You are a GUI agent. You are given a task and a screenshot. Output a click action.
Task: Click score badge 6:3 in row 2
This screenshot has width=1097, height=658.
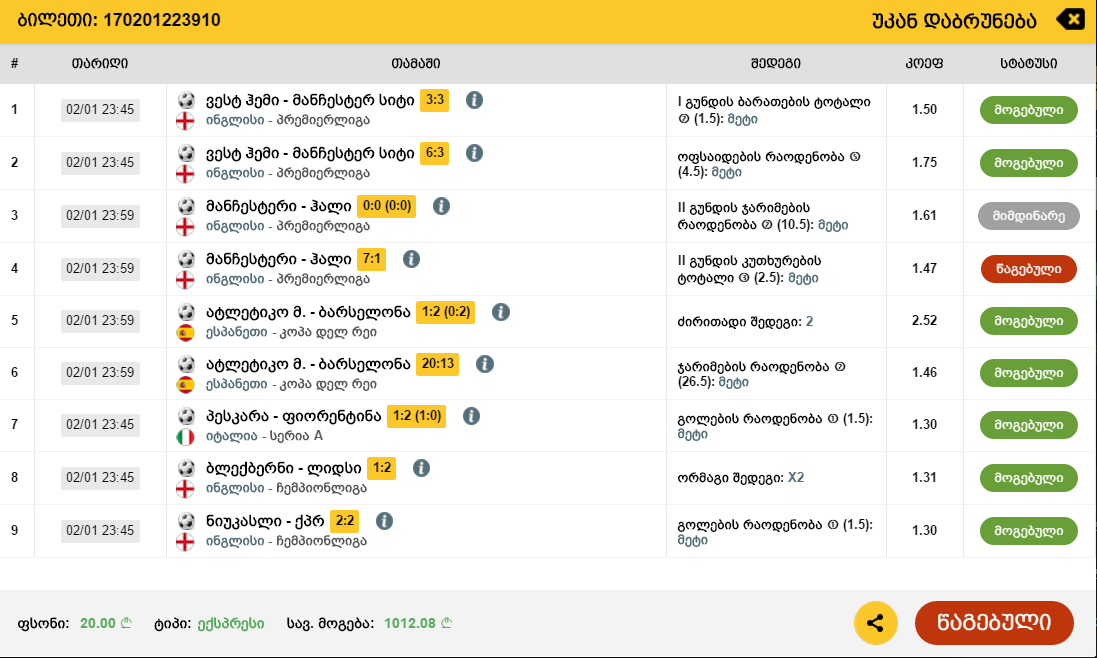tap(434, 153)
